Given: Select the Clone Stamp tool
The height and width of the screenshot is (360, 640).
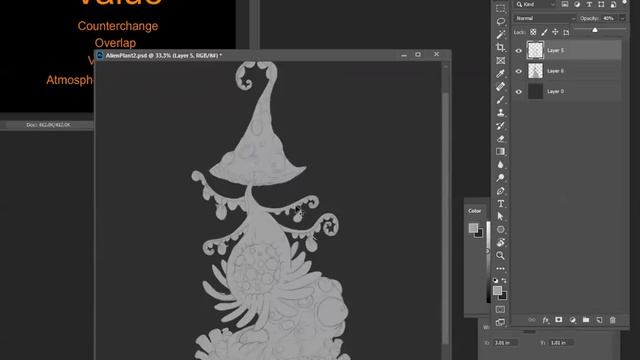Looking at the screenshot, I should [500, 113].
